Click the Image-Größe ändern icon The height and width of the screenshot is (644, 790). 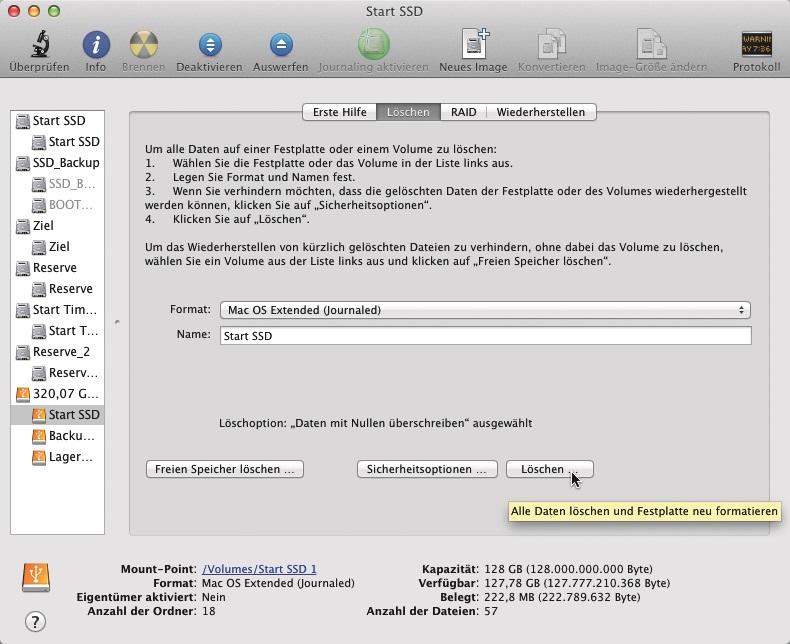(651, 44)
